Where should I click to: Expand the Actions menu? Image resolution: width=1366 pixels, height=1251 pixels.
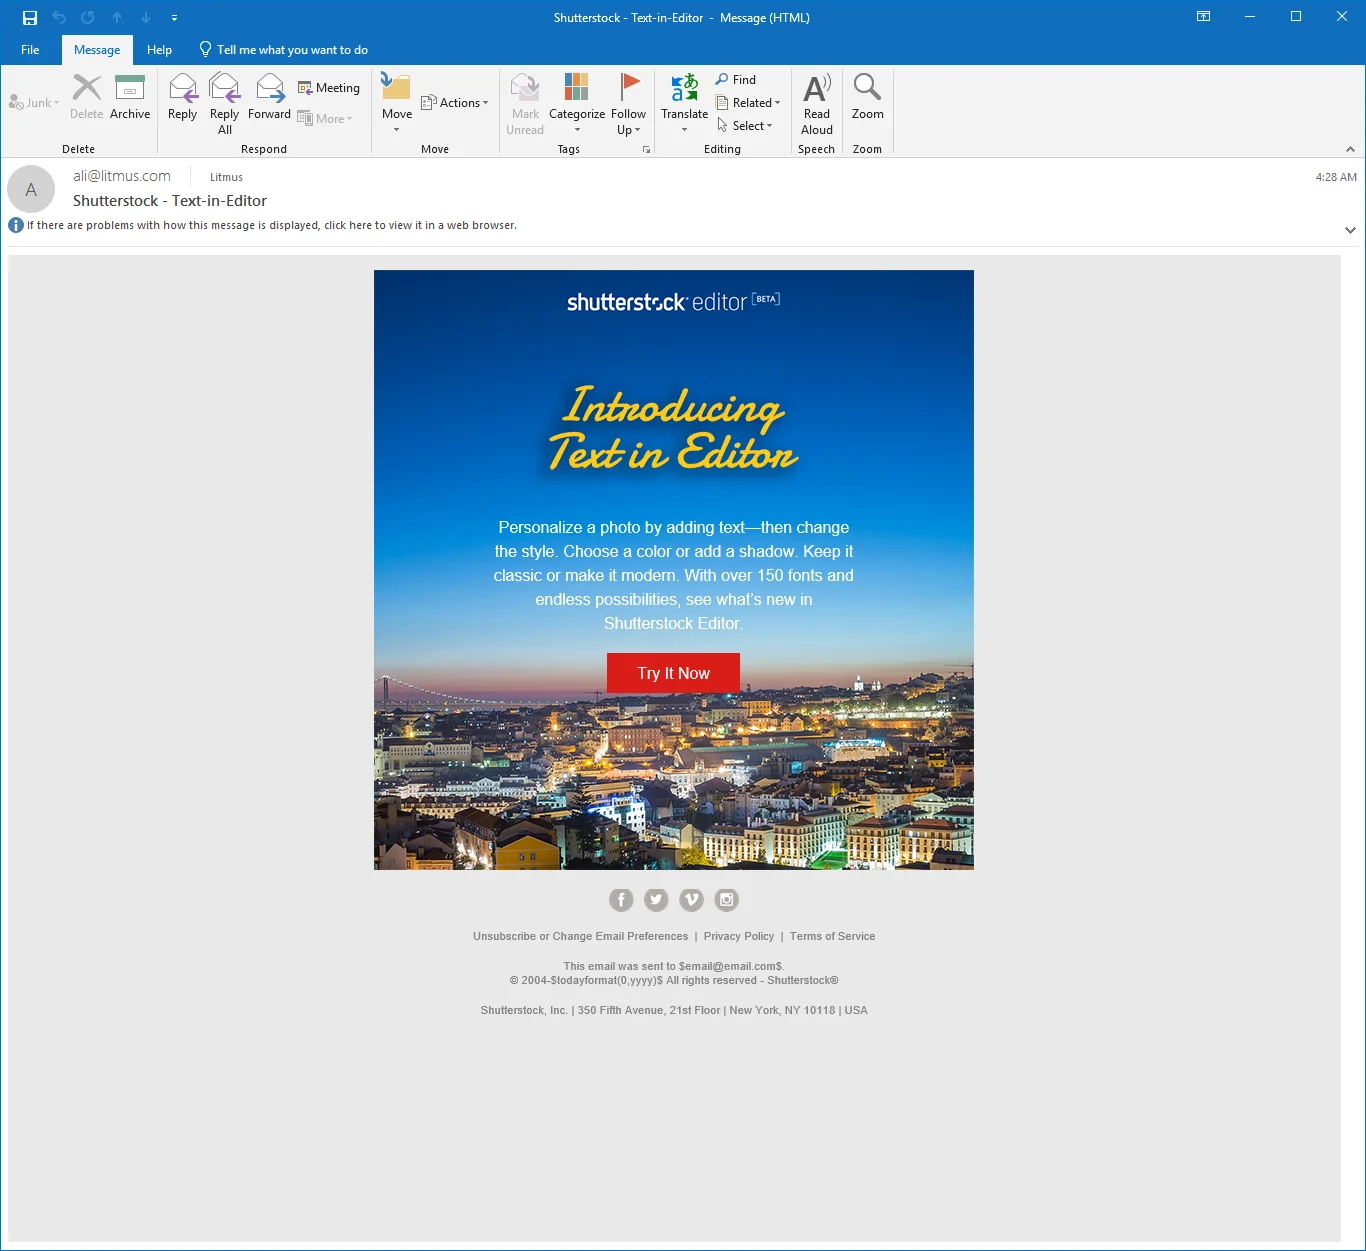pos(455,103)
